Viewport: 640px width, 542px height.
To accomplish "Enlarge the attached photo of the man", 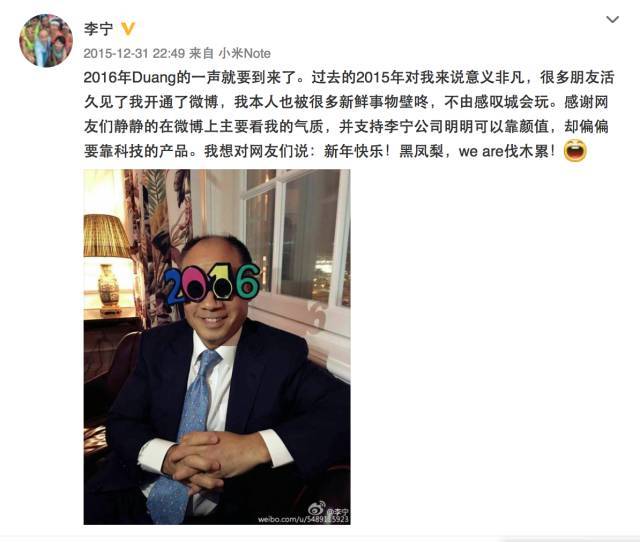I will (x=217, y=347).
